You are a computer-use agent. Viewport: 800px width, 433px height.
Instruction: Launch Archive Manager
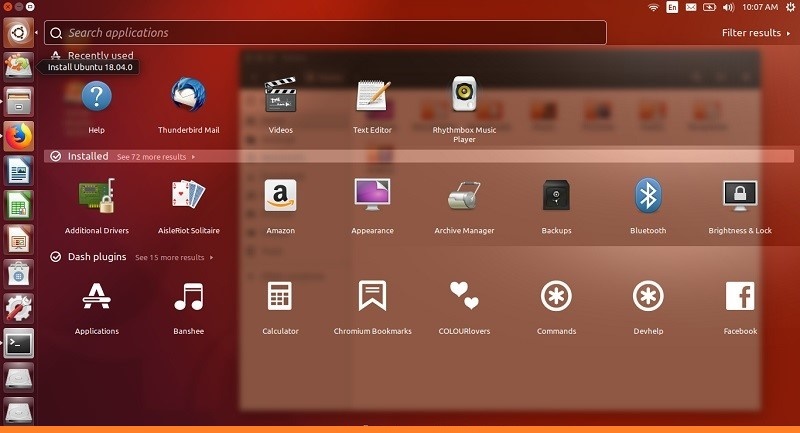(x=464, y=196)
